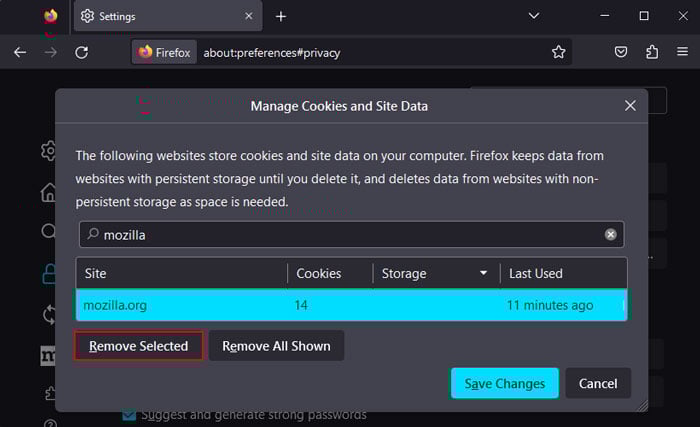
Task: Click the Firefox View icon in tab bar
Action: [51, 16]
